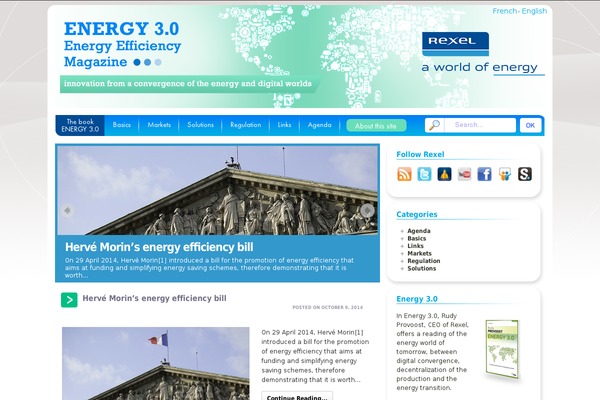Go to previous slide with left arrow
Image resolution: width=600 pixels, height=400 pixels.
(67, 210)
